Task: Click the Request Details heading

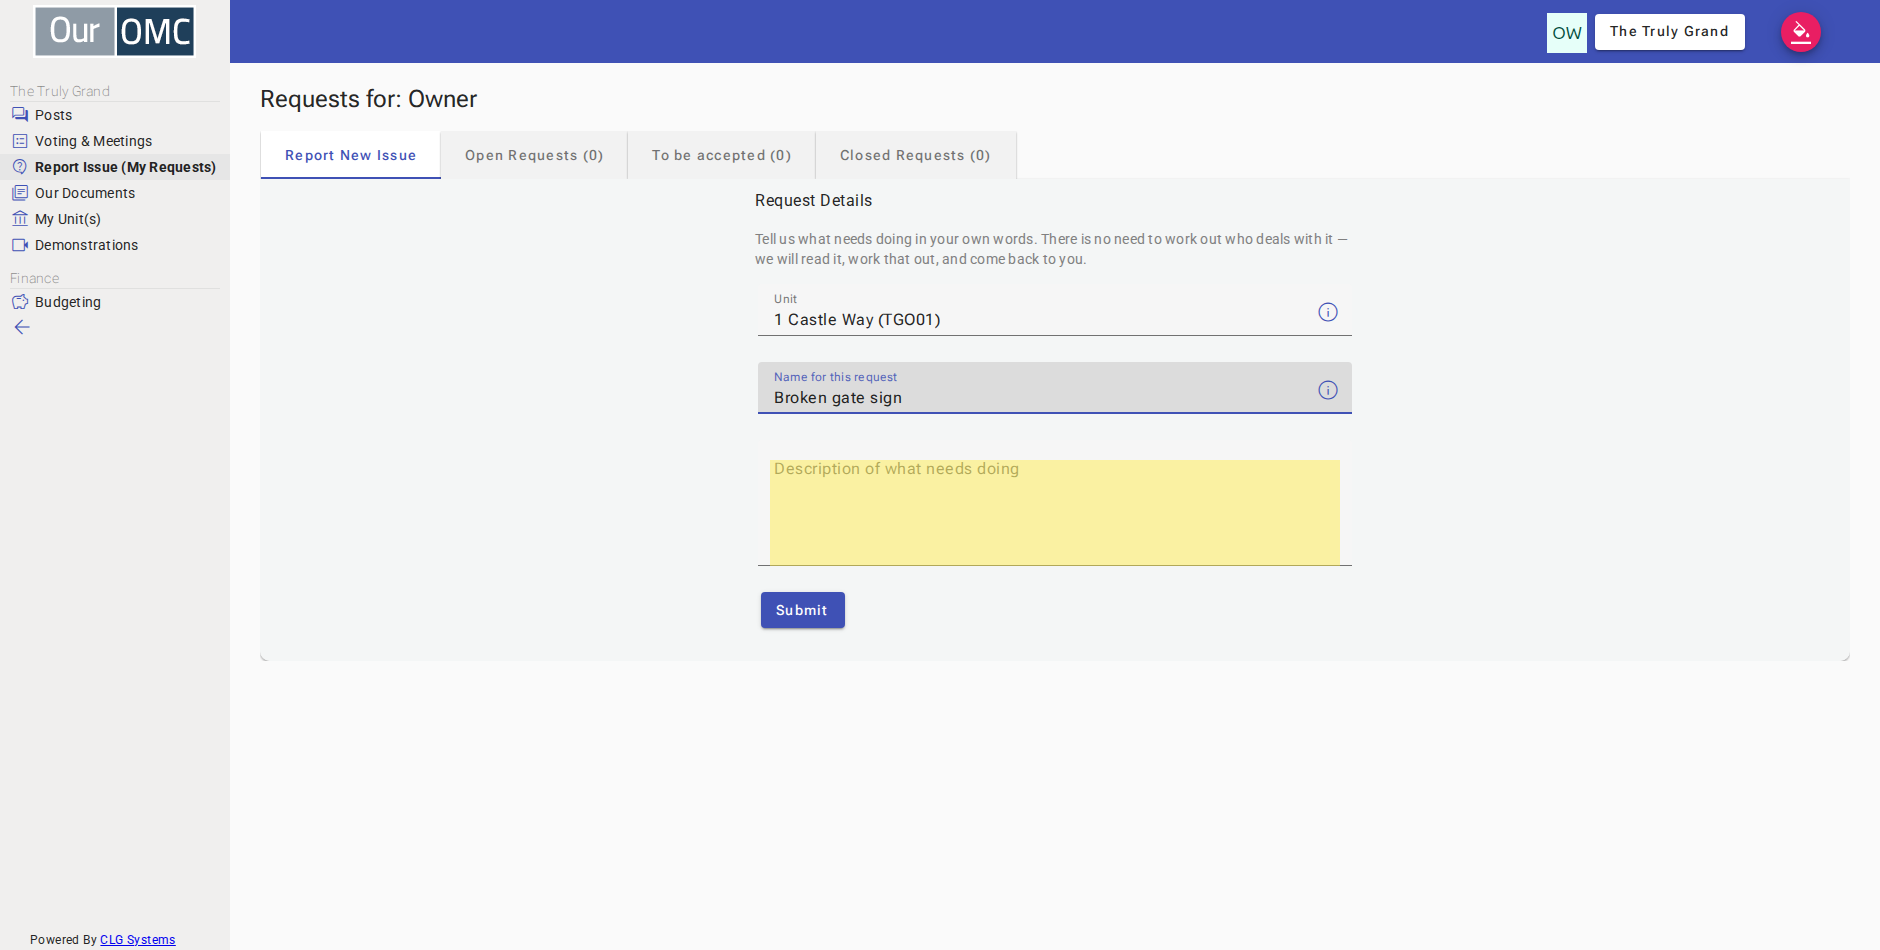Action: click(814, 201)
